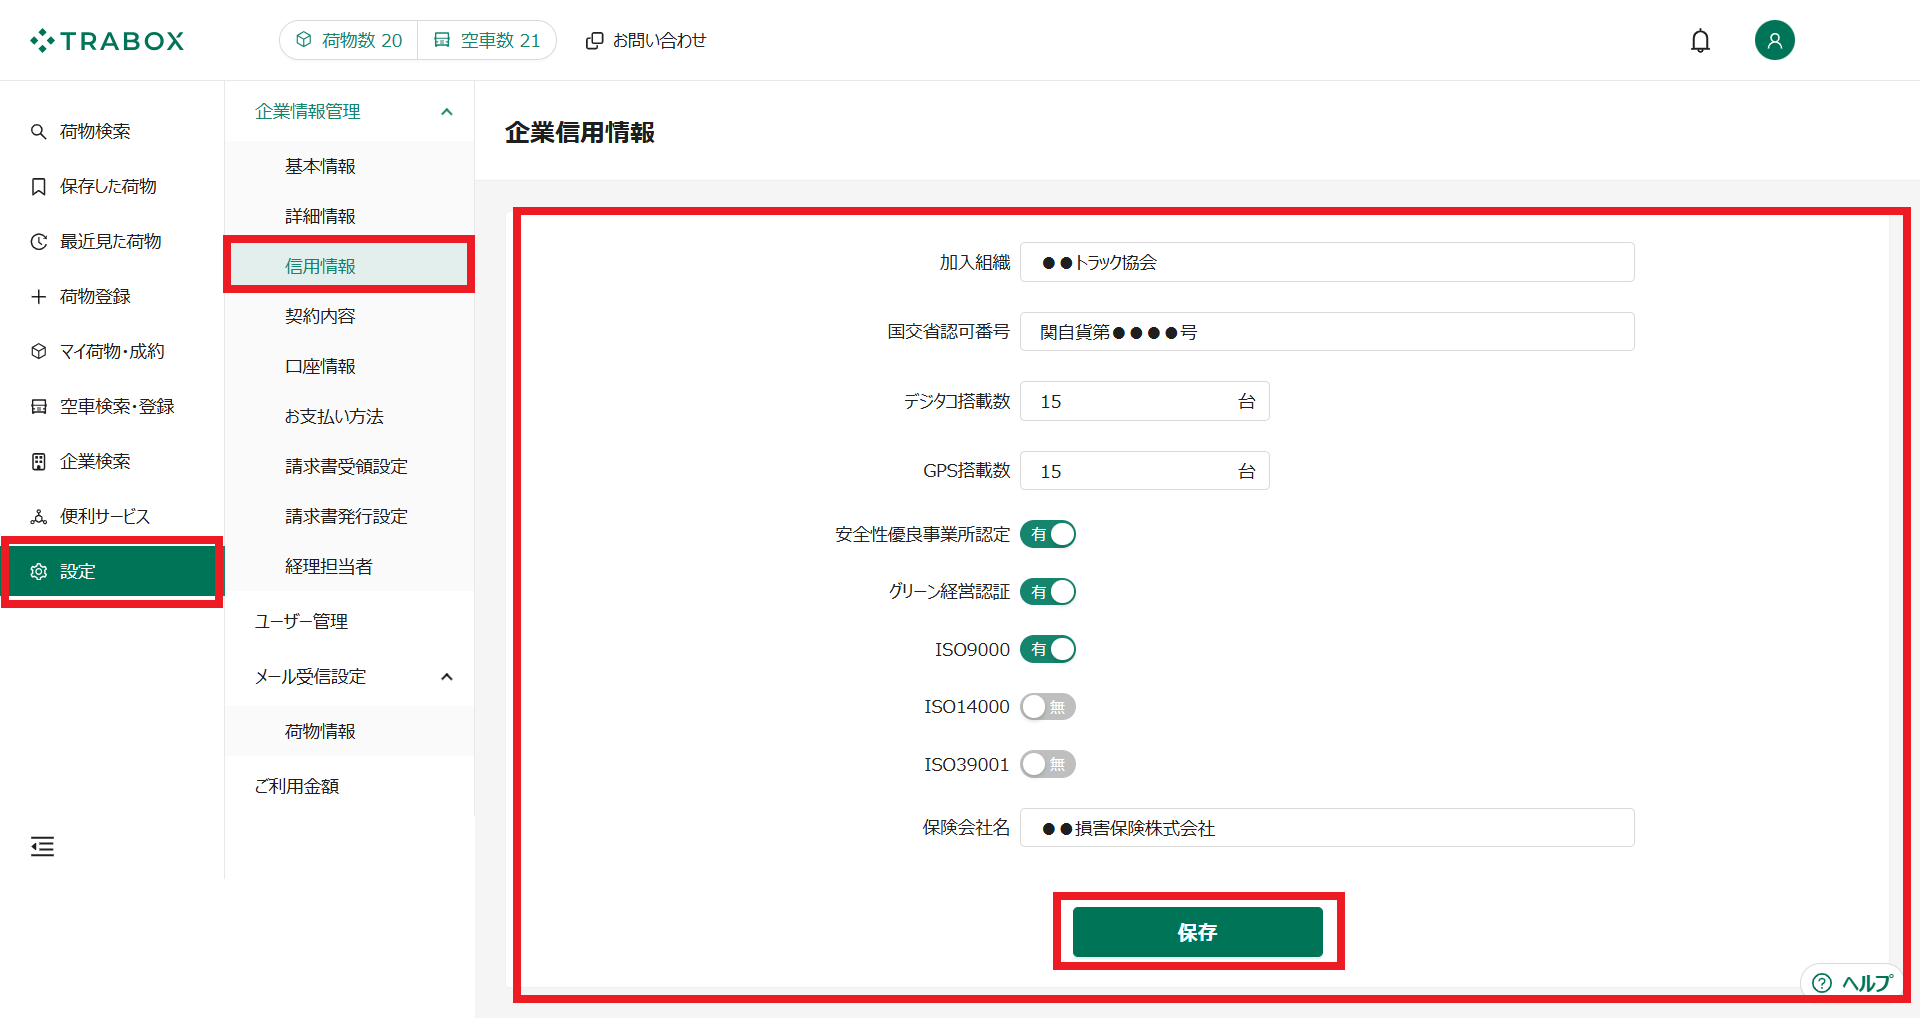This screenshot has height=1018, width=1920.
Task: Open 詳細情報 submenu item
Action: pos(349,216)
